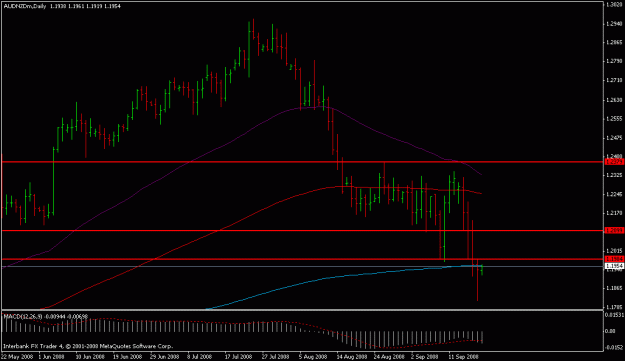The image size is (625, 361).
Task: Select the 1.2379 red price label
Action: [x=614, y=162]
